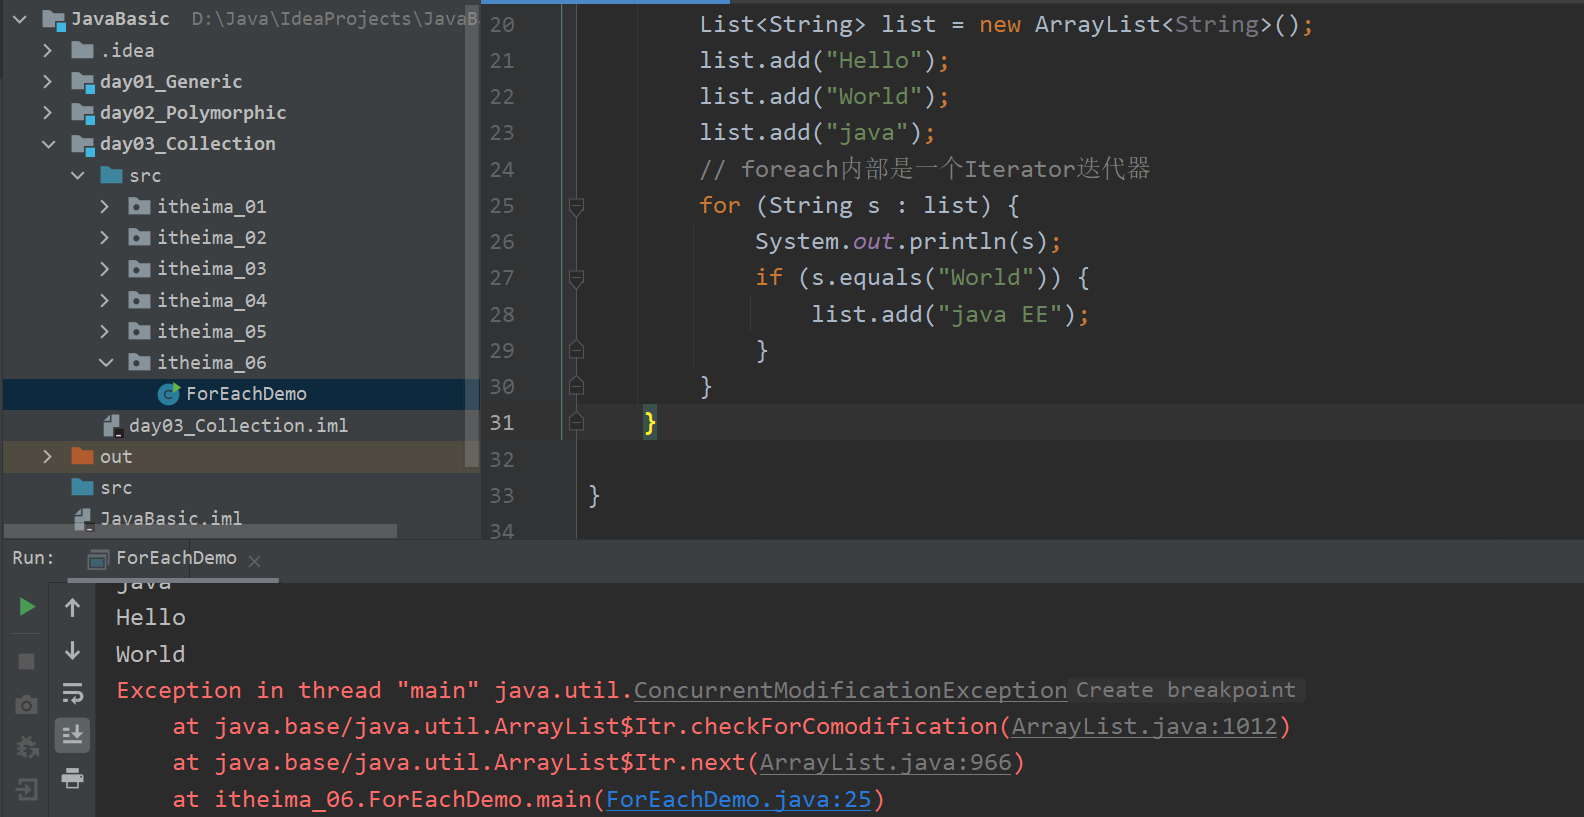Click the fold end marker on line 30
Screen dimensions: 1584x817
(x=576, y=386)
